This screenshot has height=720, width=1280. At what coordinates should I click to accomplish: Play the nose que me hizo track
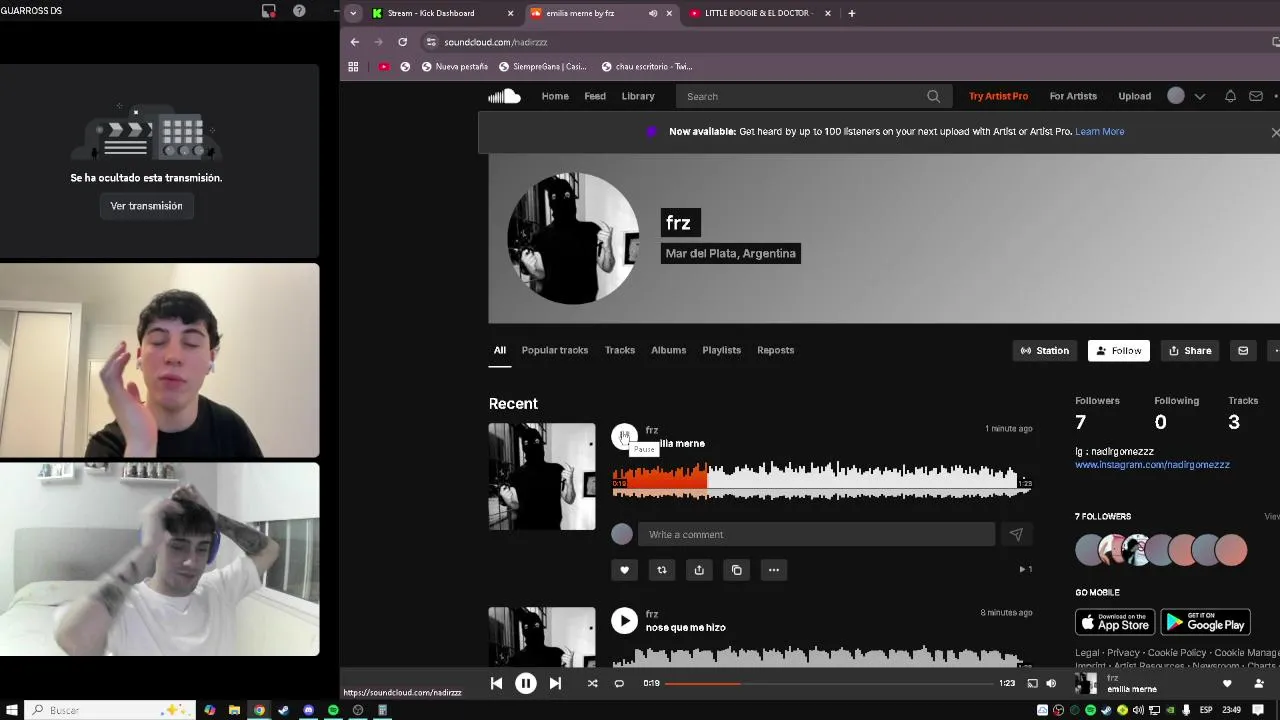pos(624,621)
